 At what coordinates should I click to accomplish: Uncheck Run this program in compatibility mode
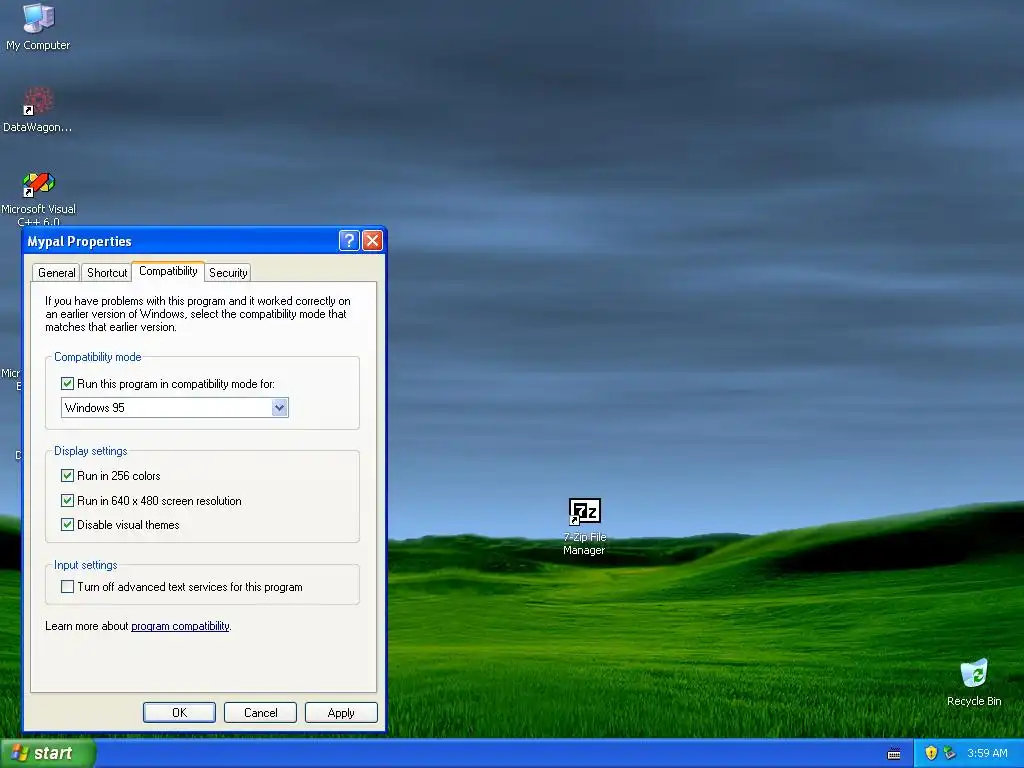coord(67,383)
